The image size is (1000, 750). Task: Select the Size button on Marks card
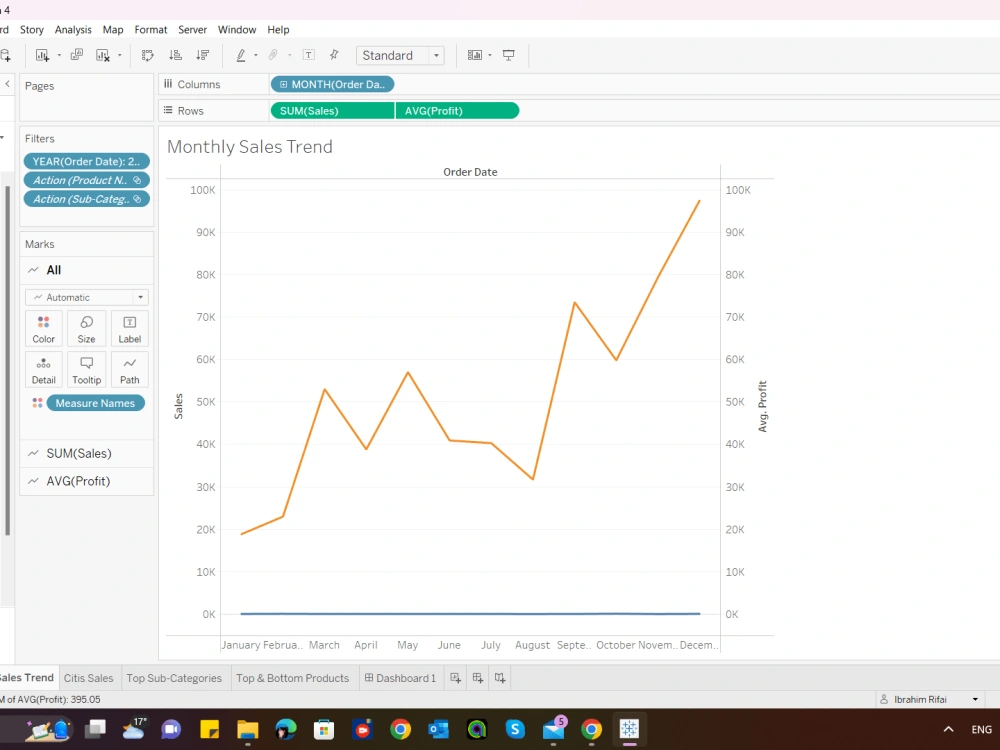[x=86, y=328]
